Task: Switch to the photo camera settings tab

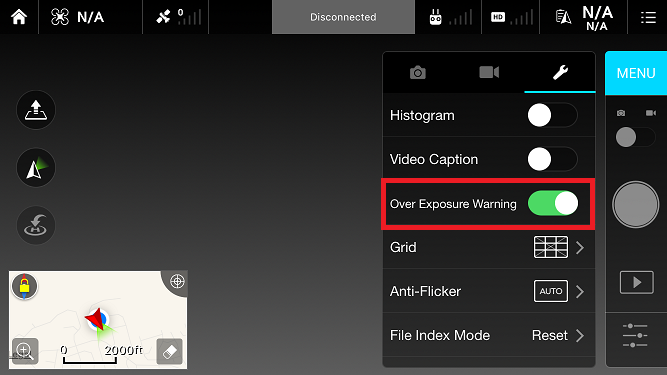Action: point(418,72)
